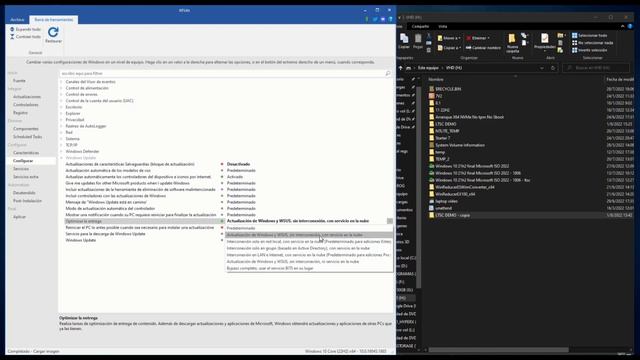Image resolution: width=640 pixels, height=360 pixels.
Task: Open the Vista tab in Explorer
Action: click(442, 27)
